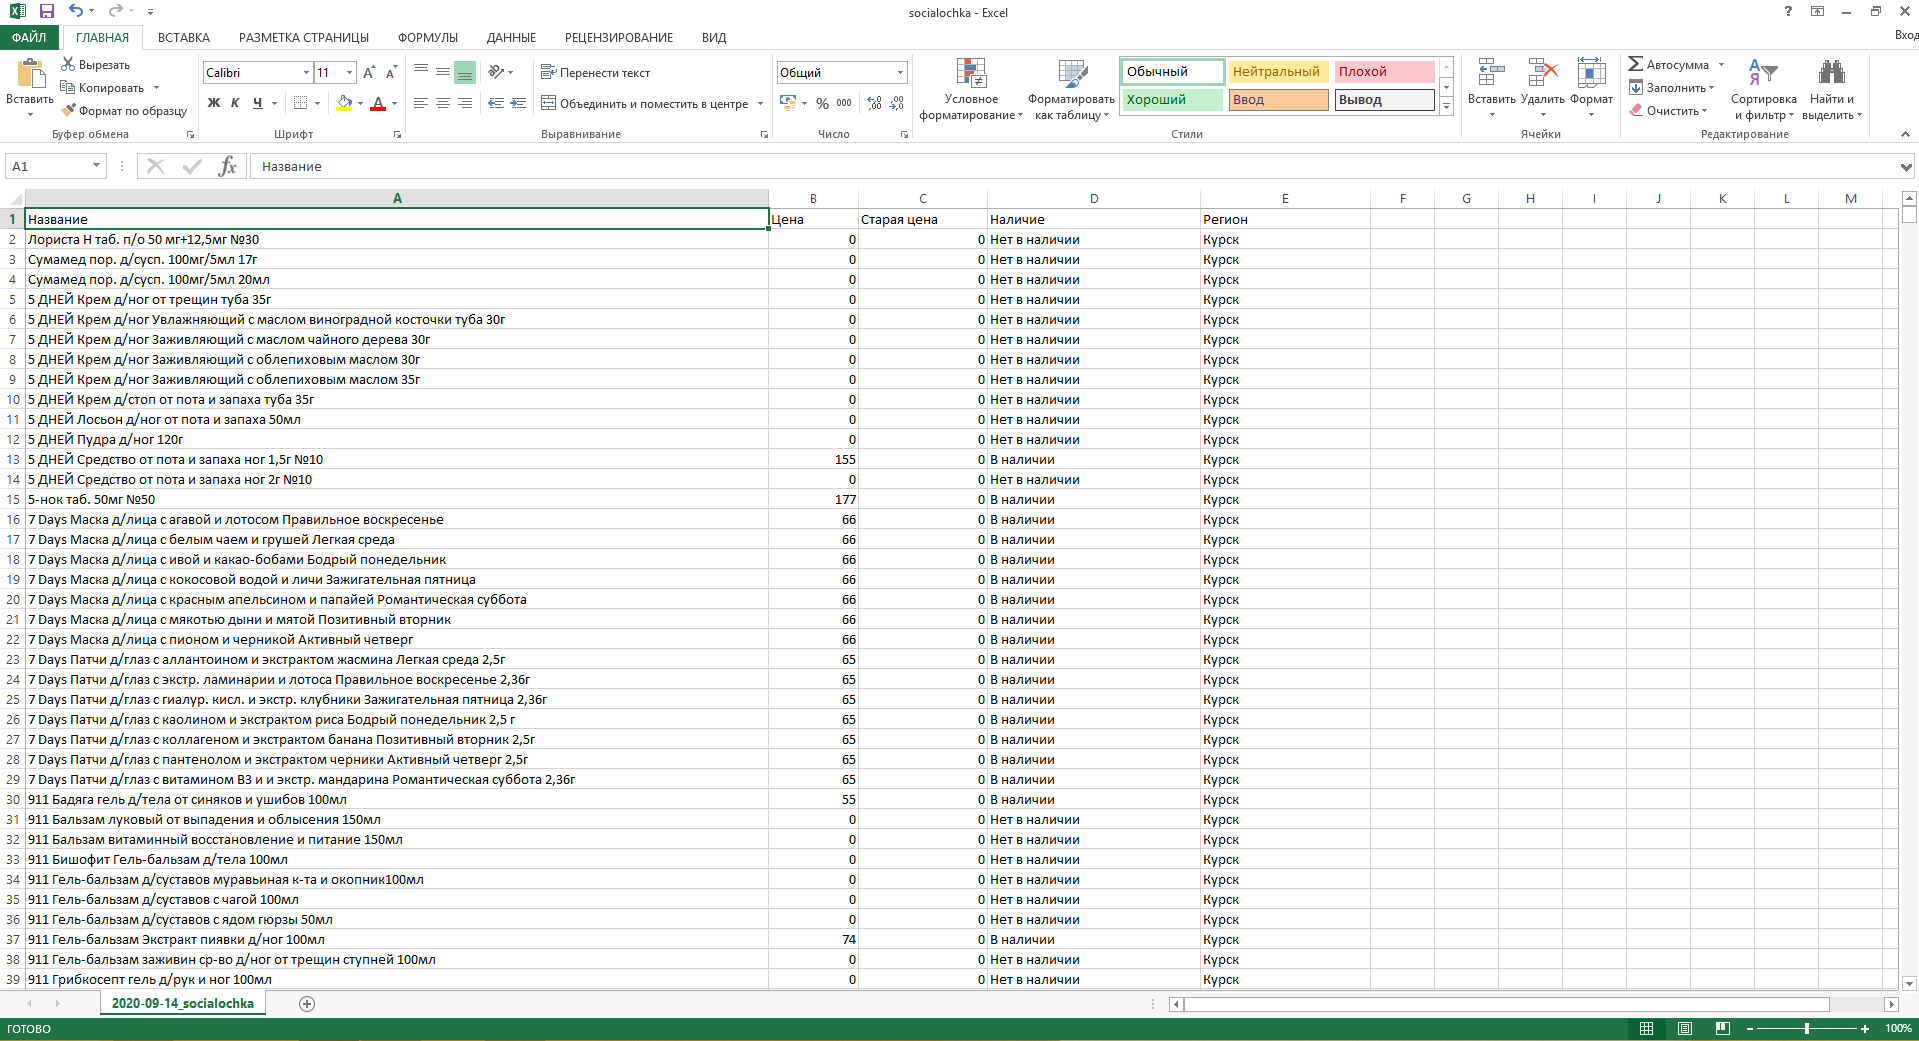Increase font size icon

coord(369,73)
